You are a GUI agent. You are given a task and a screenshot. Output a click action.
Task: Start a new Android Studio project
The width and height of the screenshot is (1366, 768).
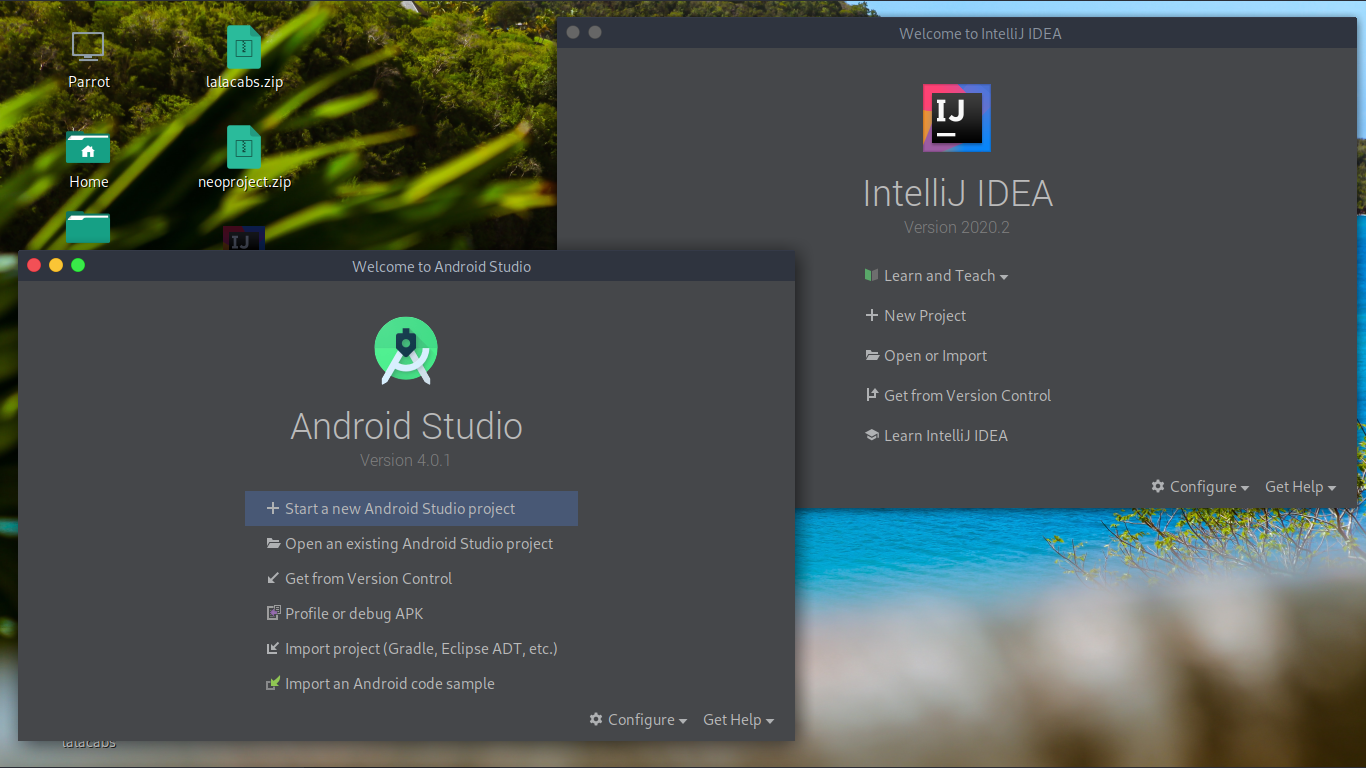400,508
